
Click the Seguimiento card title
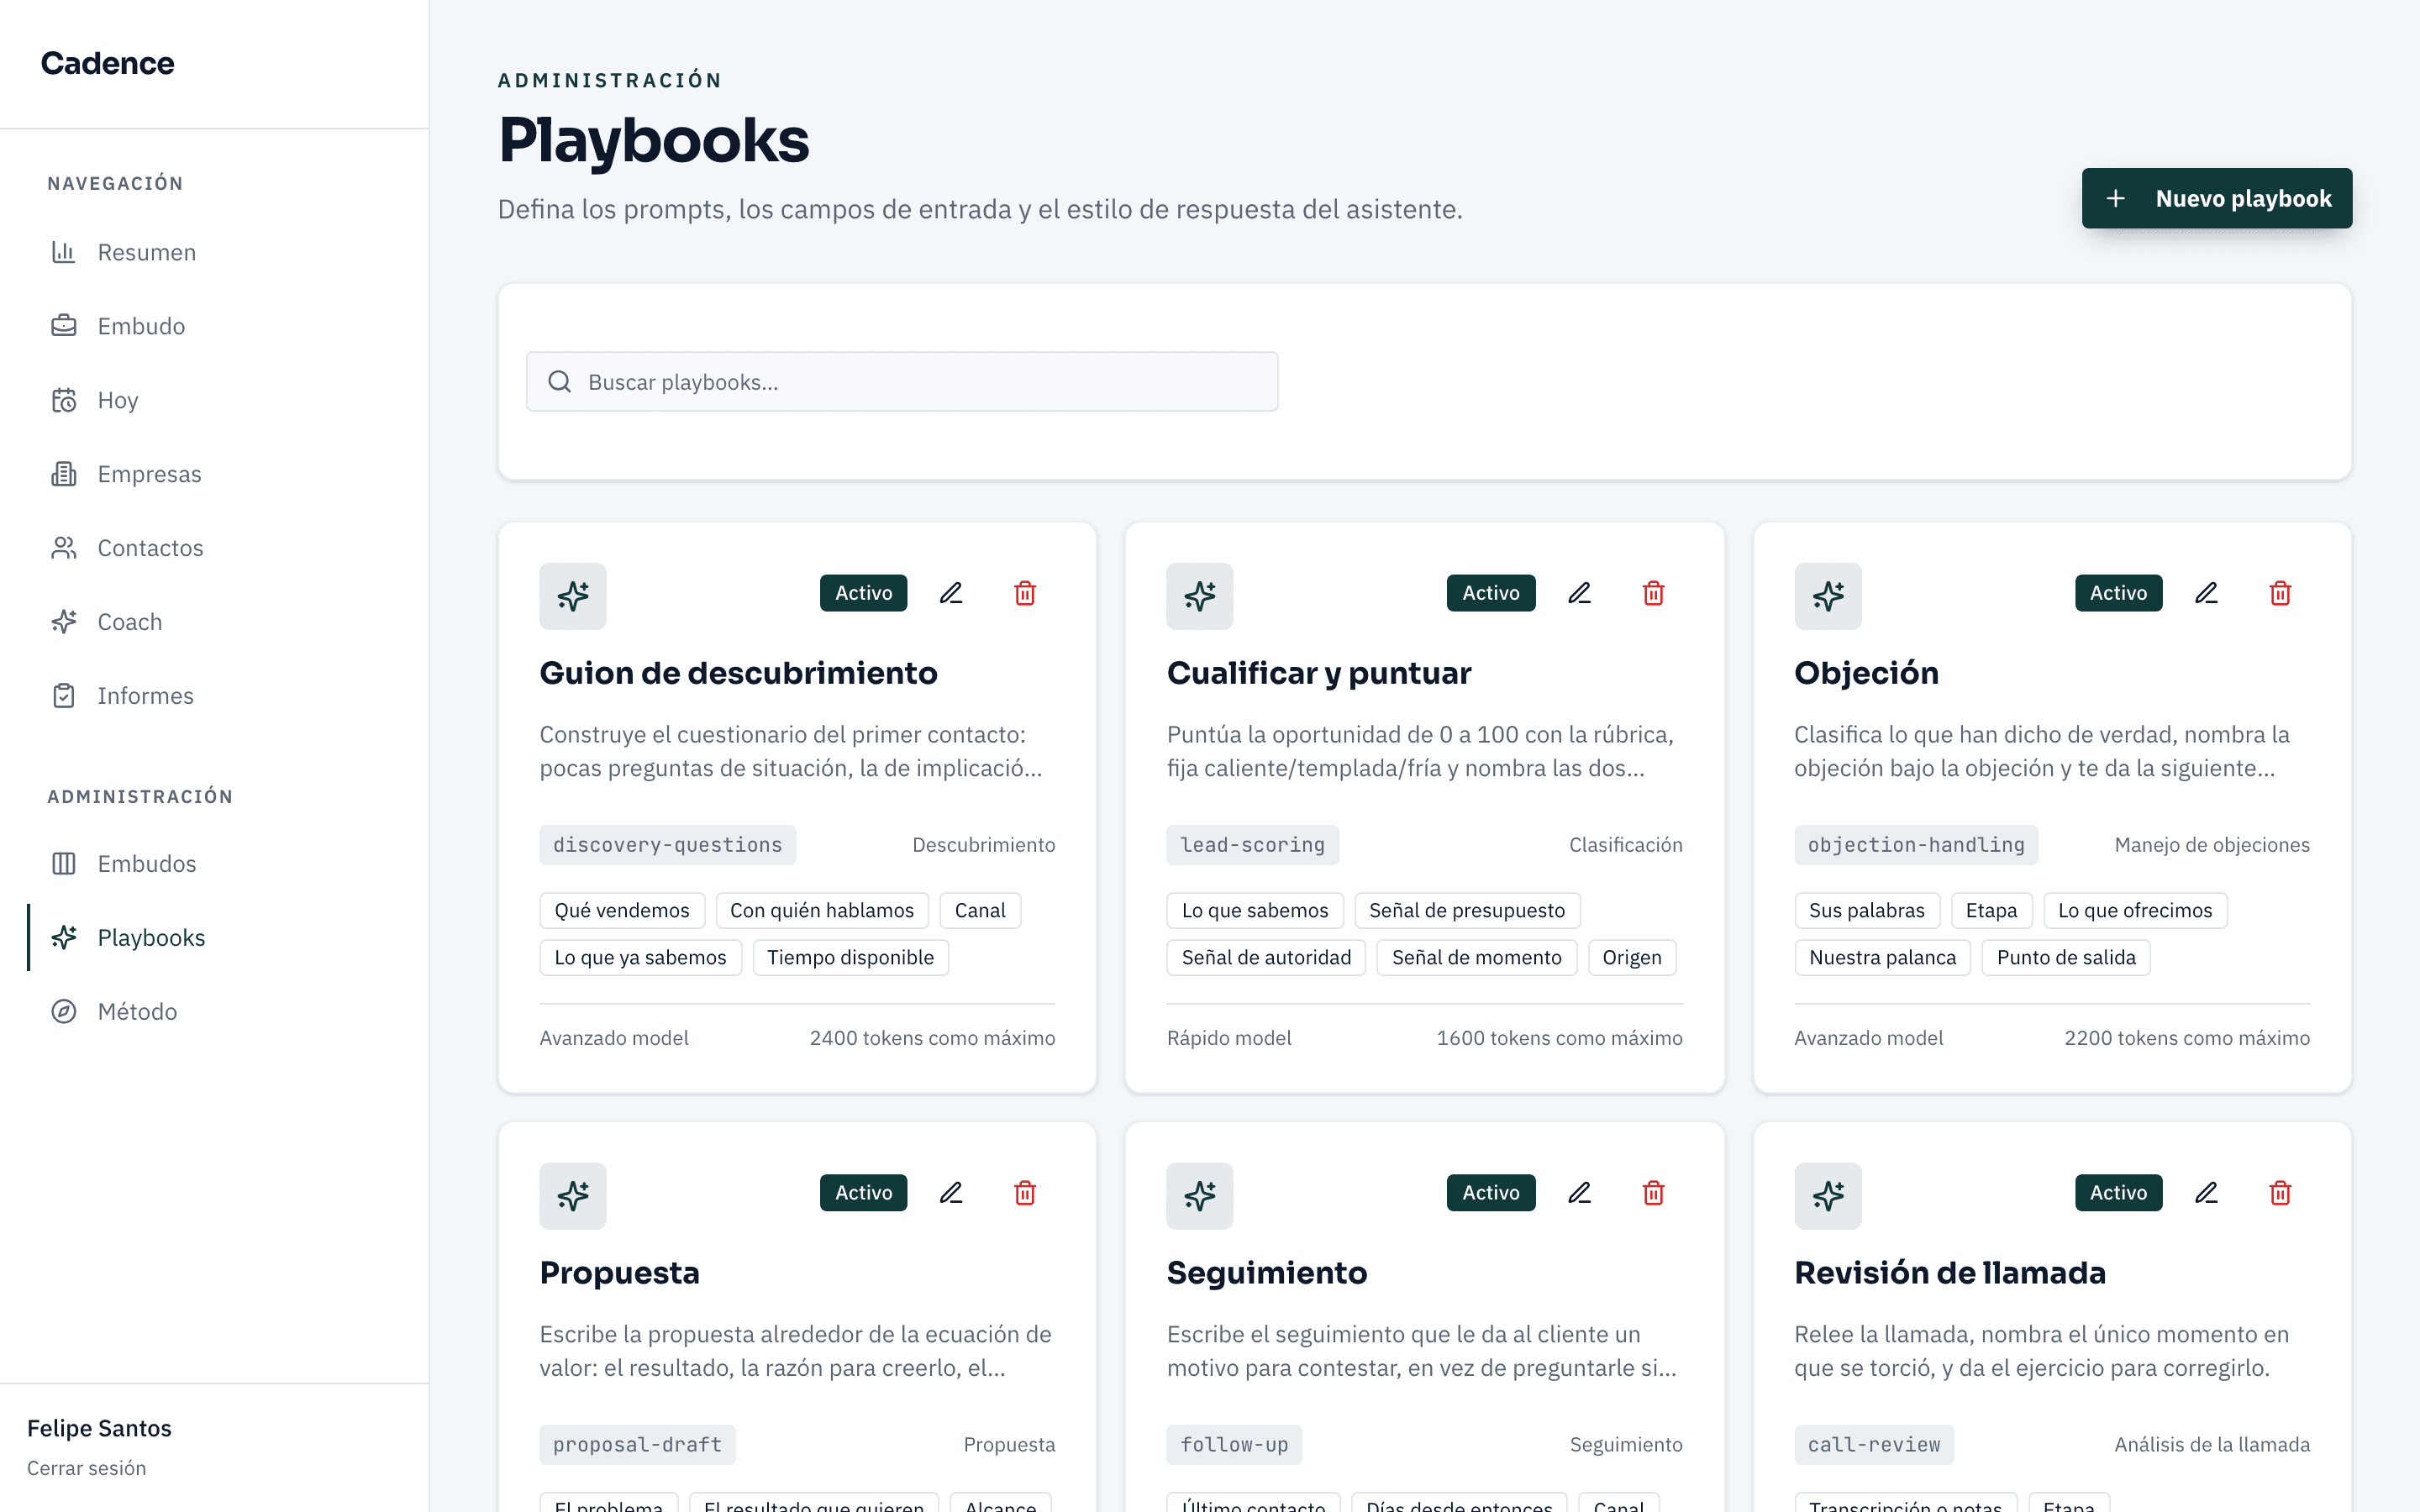(x=1267, y=1273)
